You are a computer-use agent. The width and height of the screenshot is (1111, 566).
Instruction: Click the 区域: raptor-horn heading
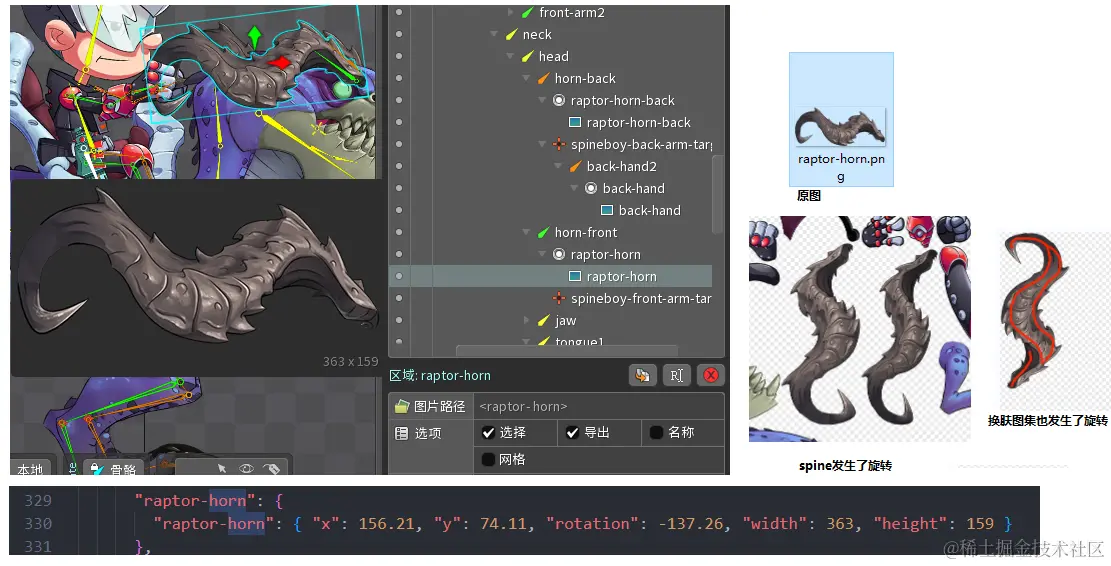[440, 375]
